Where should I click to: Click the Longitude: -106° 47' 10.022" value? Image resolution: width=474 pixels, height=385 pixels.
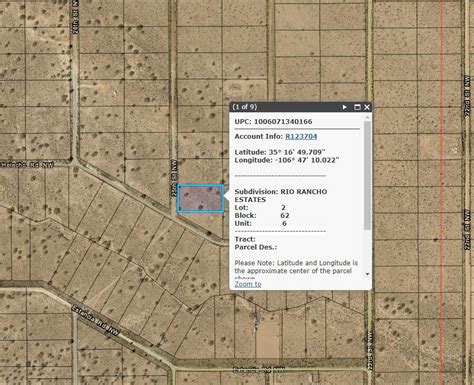[x=287, y=160]
